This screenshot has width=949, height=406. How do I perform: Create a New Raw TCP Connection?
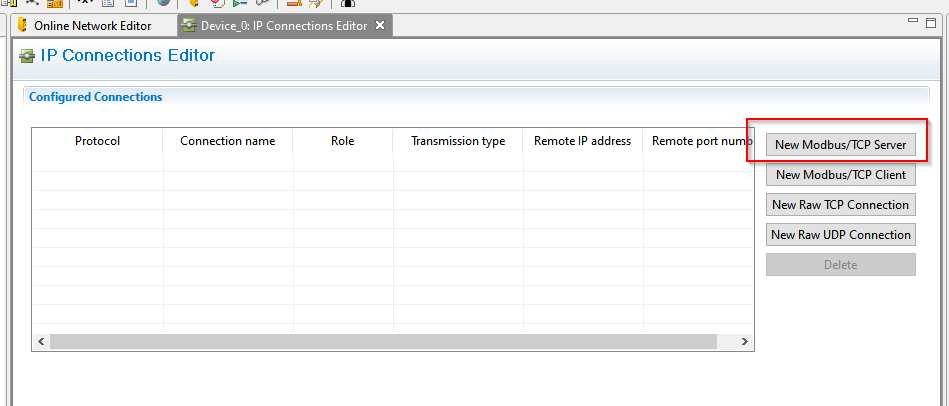pyautogui.click(x=841, y=205)
